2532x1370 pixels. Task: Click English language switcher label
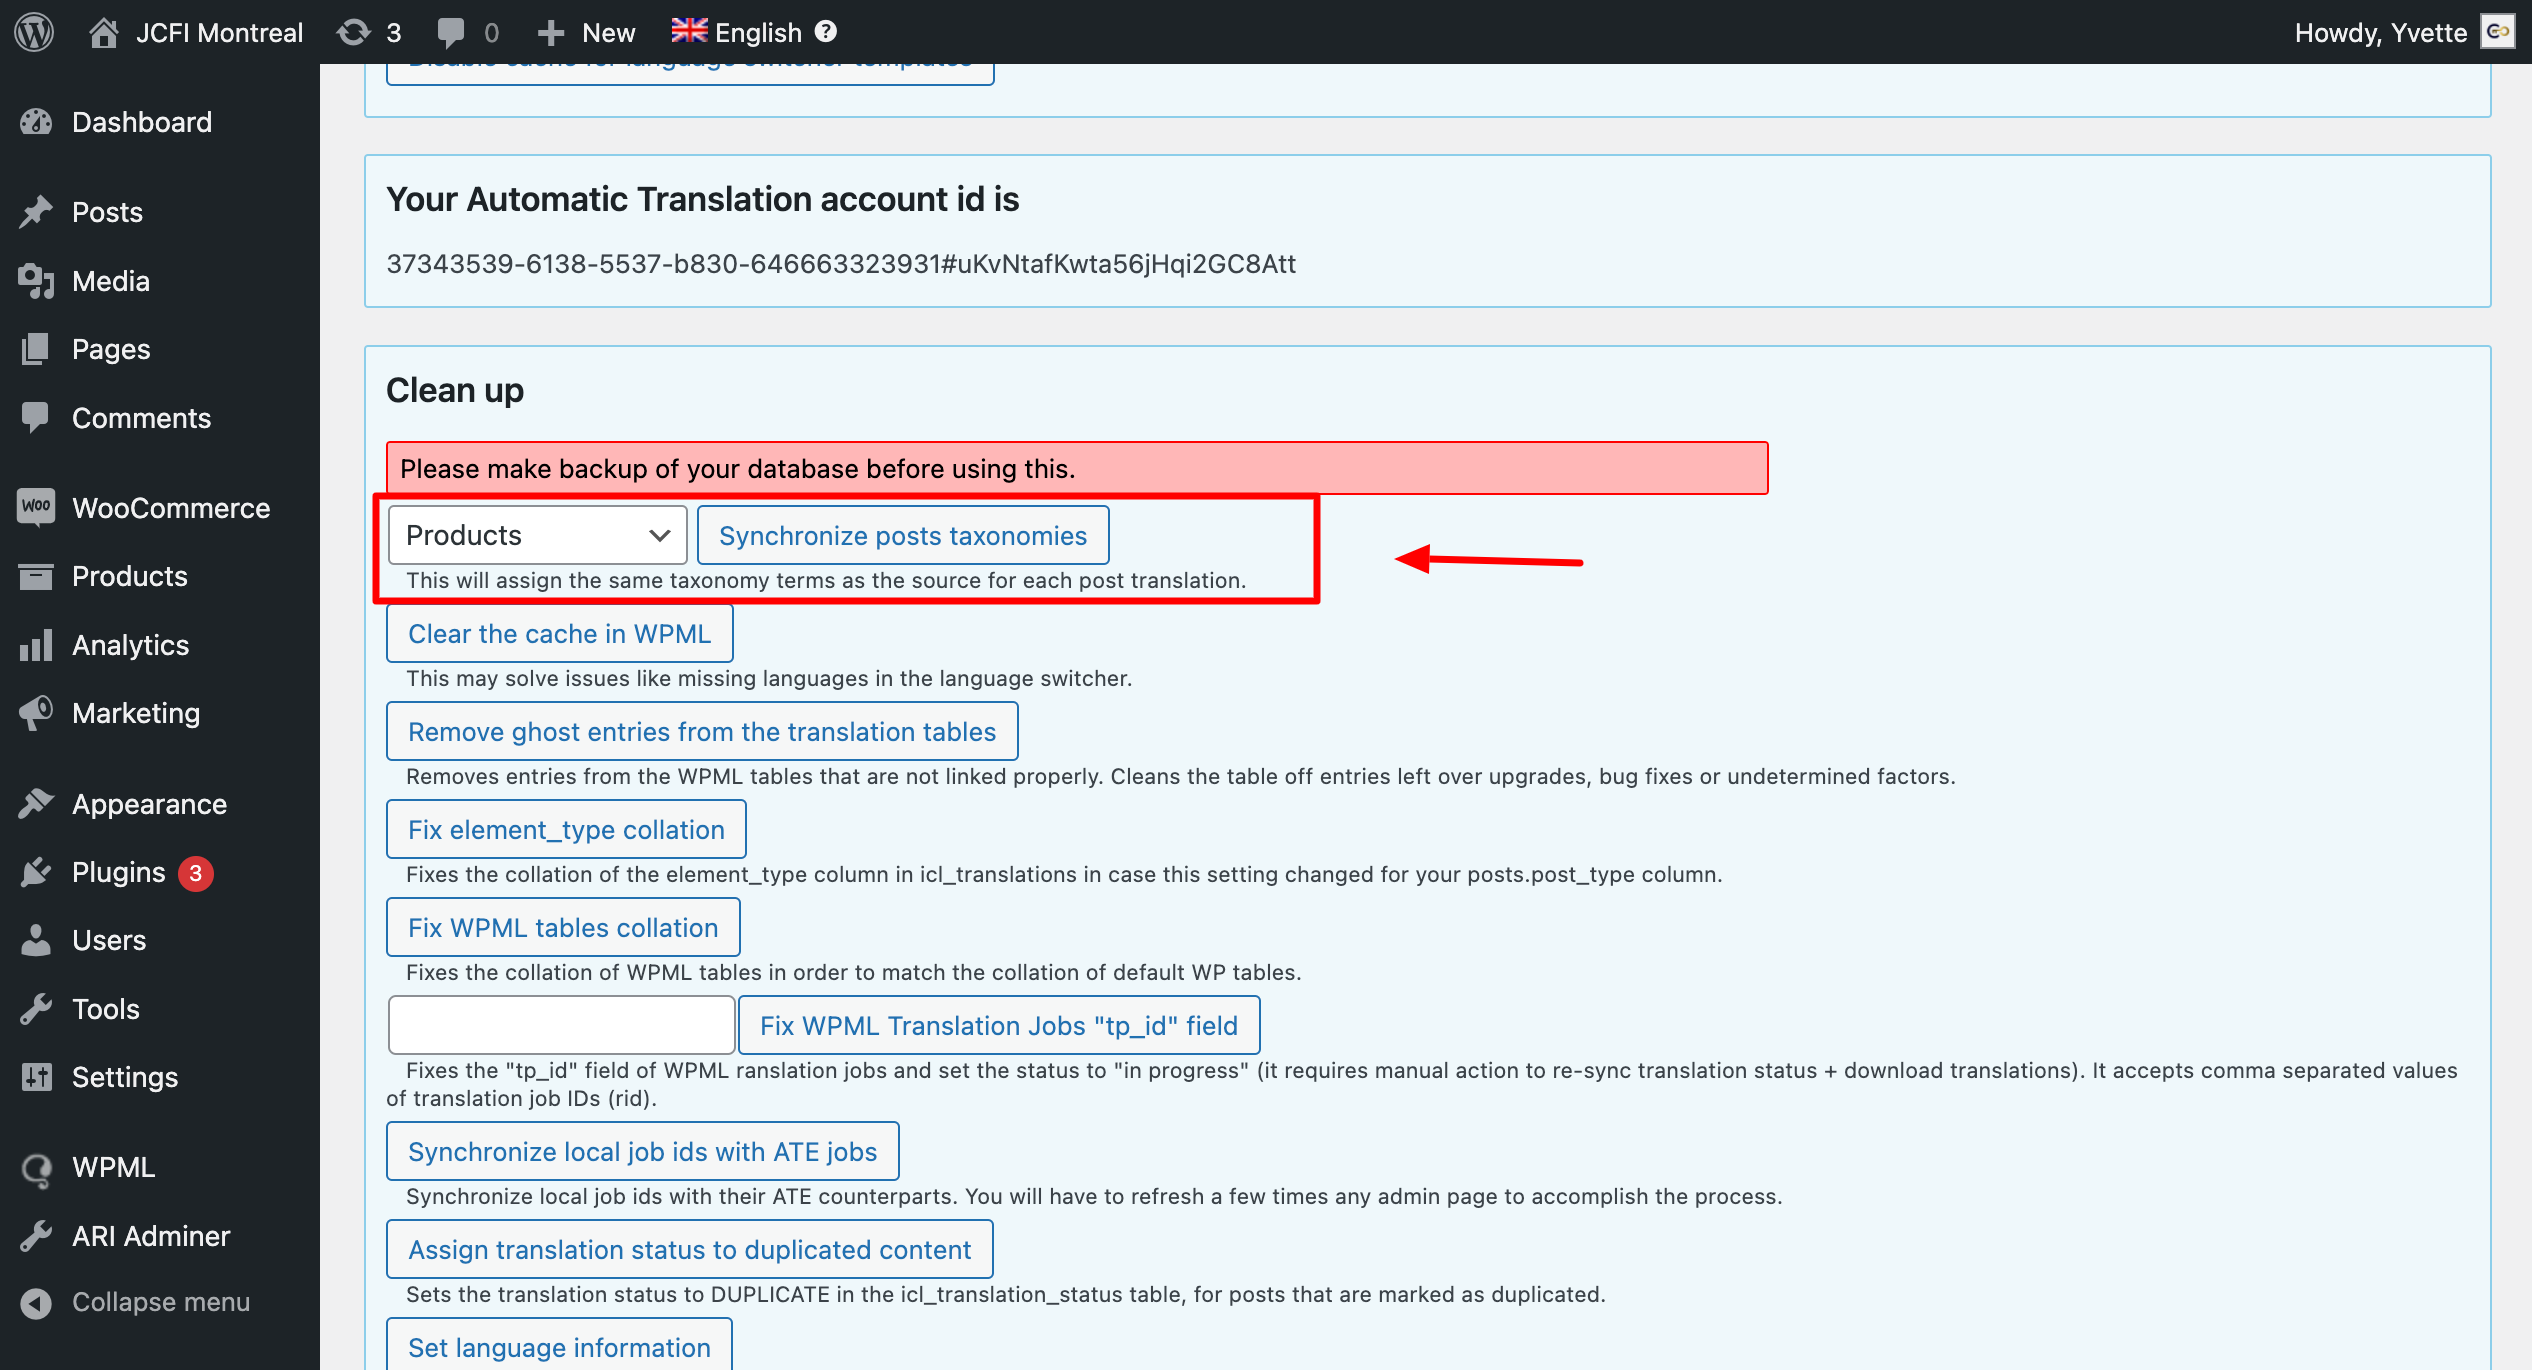pos(758,33)
